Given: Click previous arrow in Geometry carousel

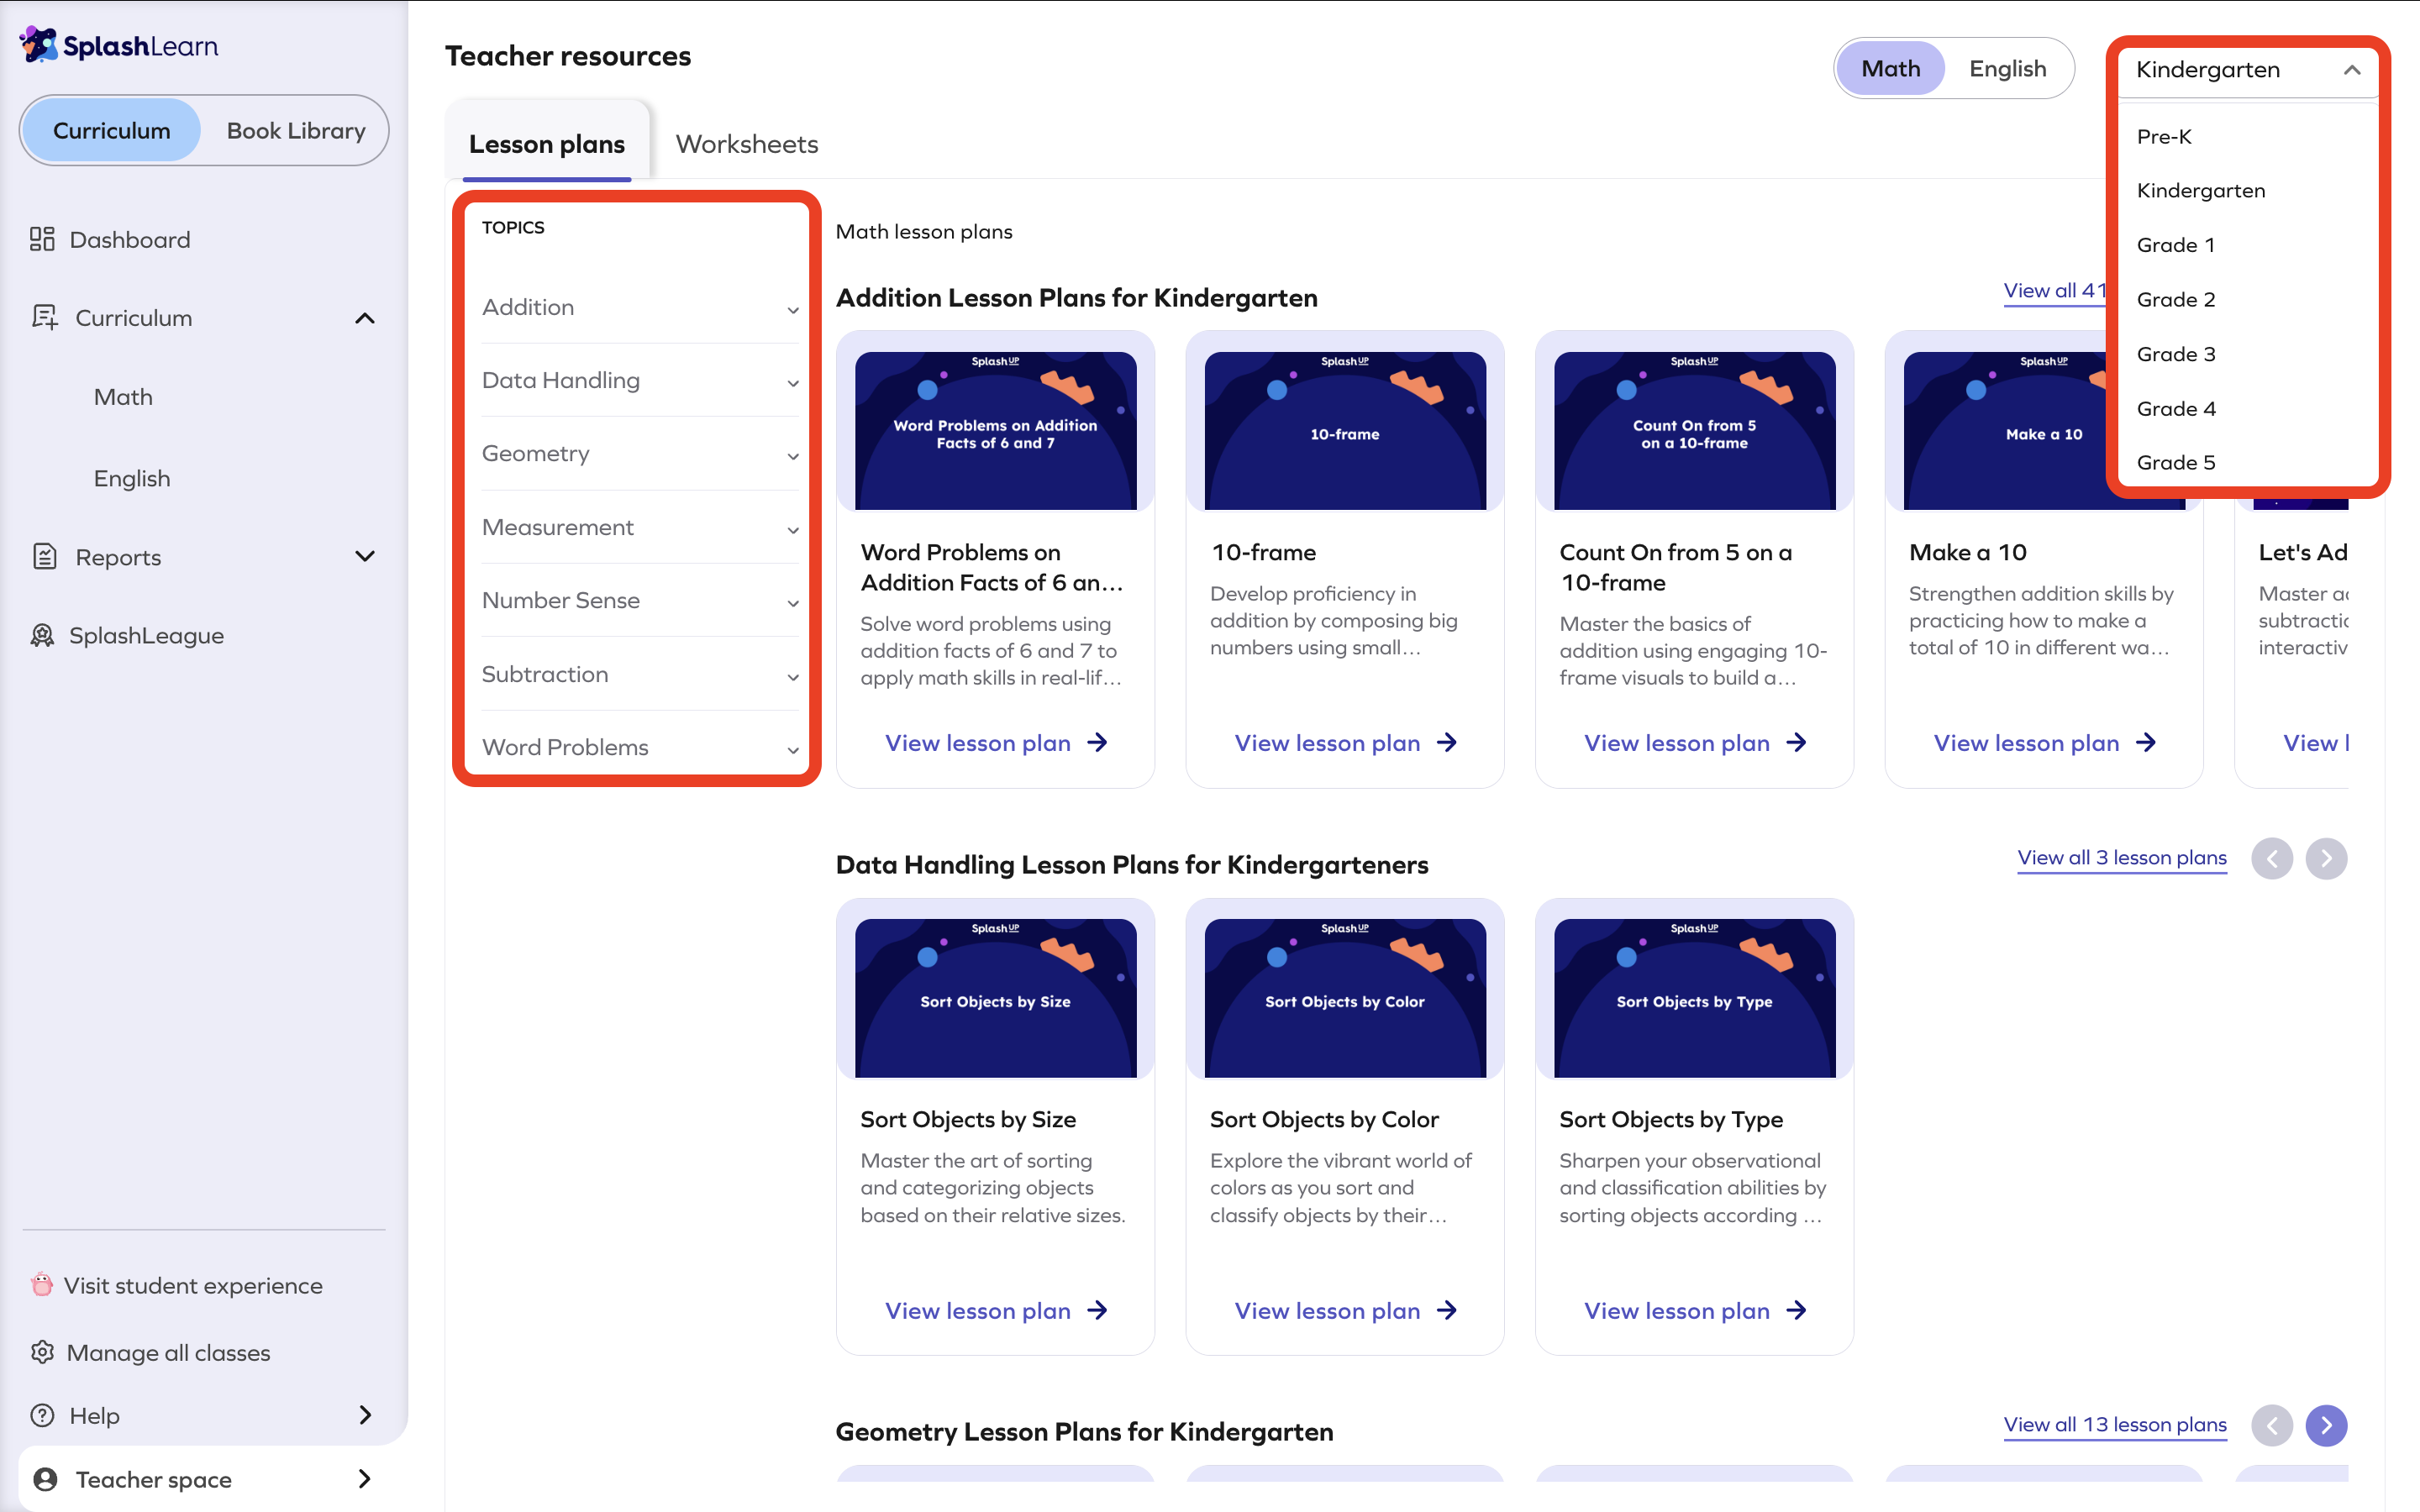Looking at the screenshot, I should point(2272,1425).
